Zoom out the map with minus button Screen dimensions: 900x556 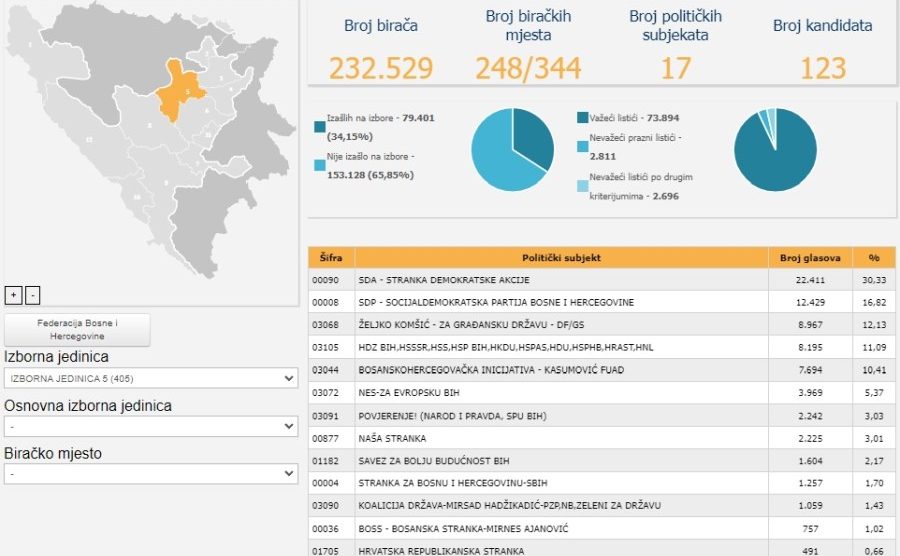point(32,295)
